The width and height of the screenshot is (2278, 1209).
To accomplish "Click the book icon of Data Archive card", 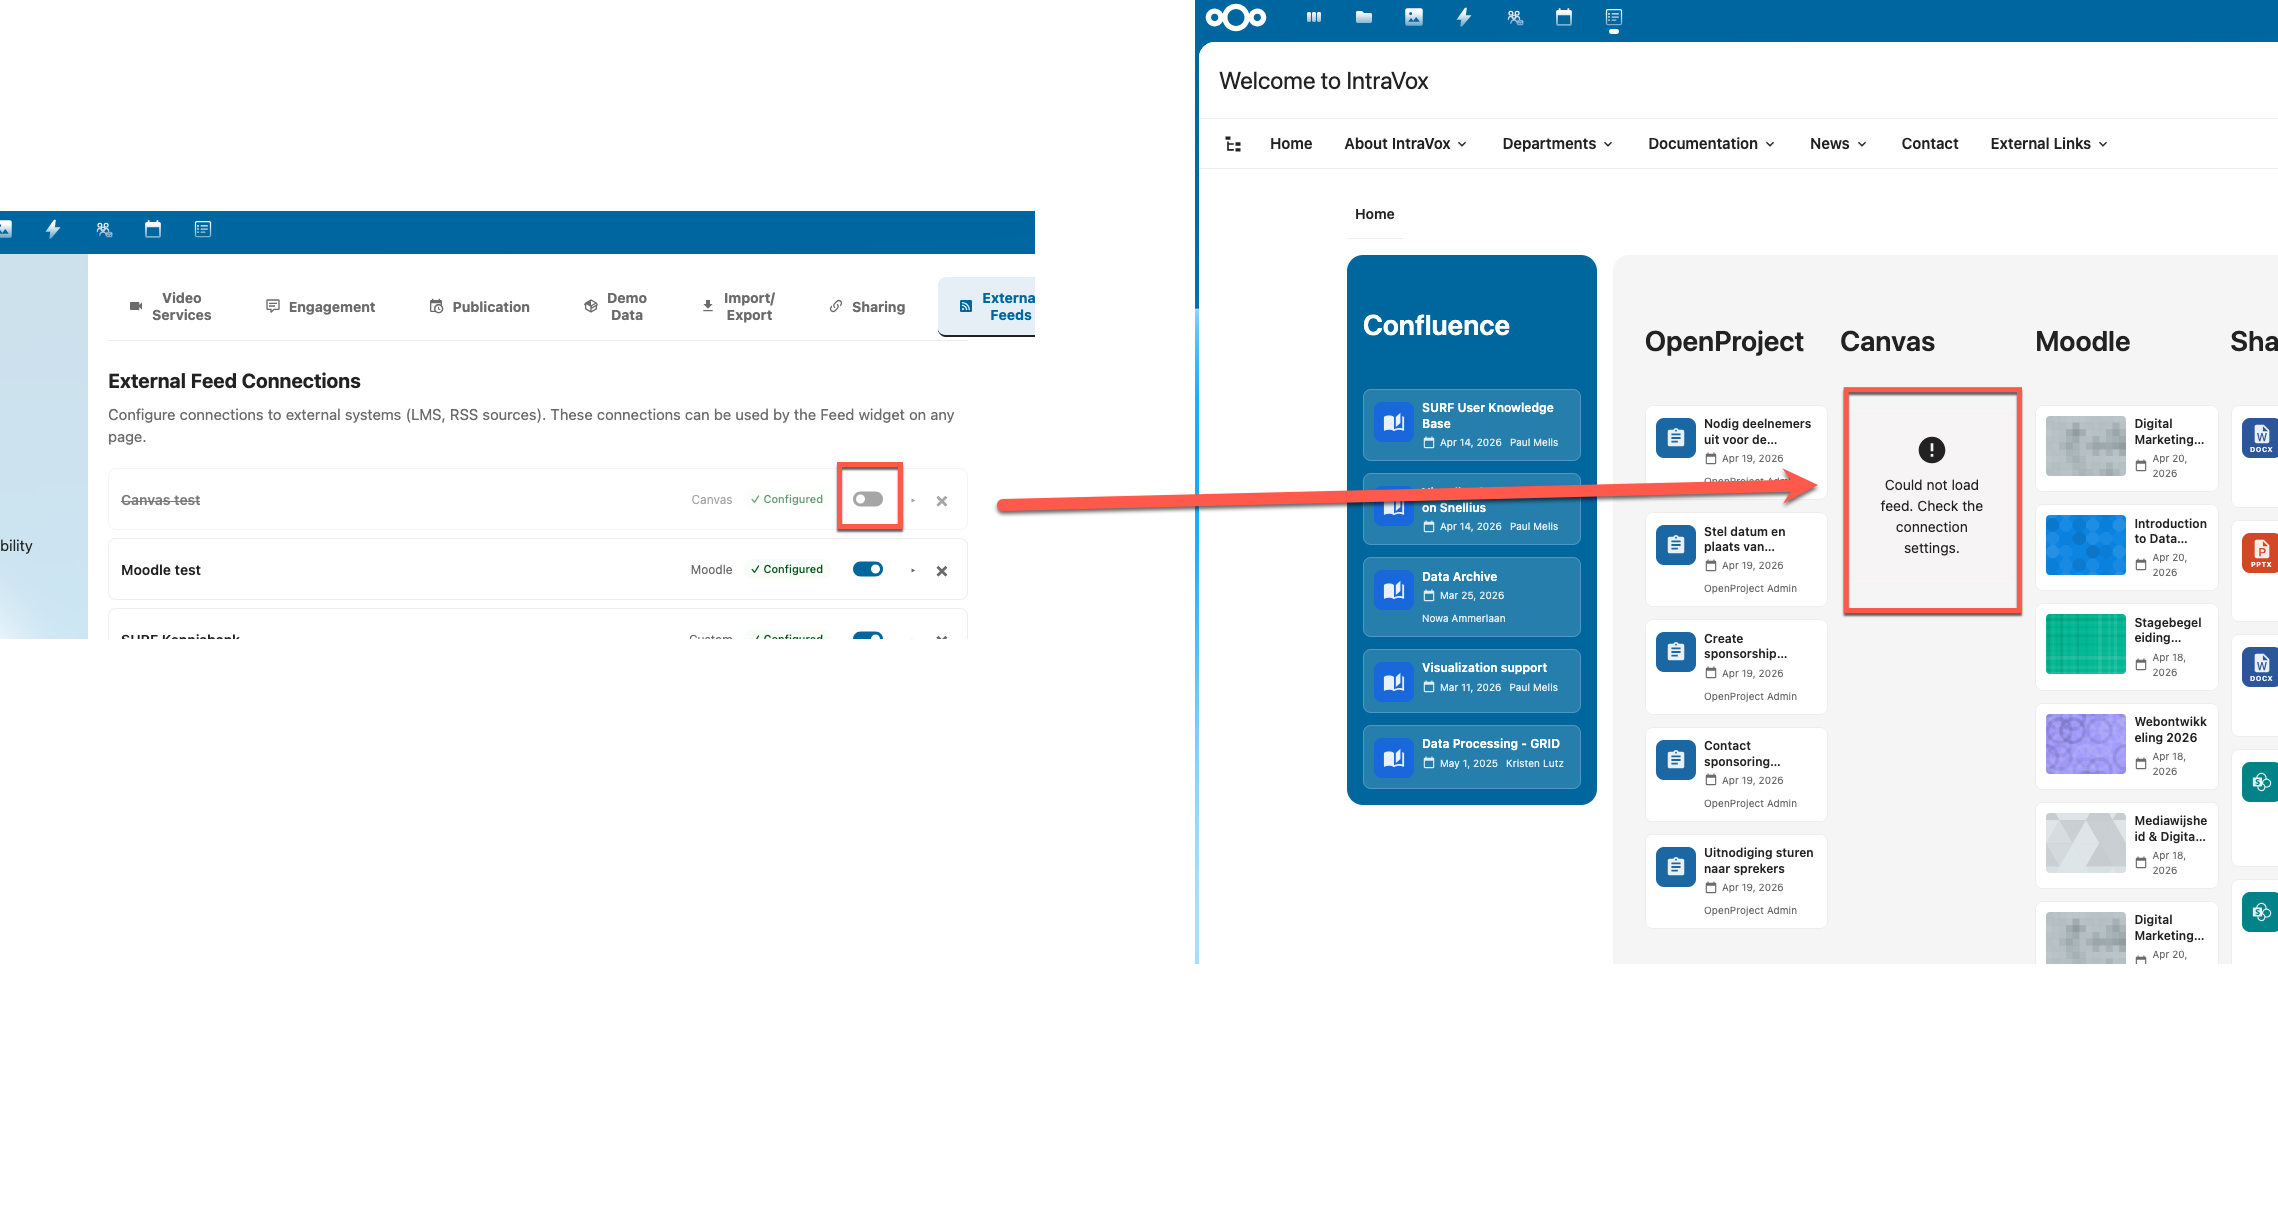I will (1394, 591).
